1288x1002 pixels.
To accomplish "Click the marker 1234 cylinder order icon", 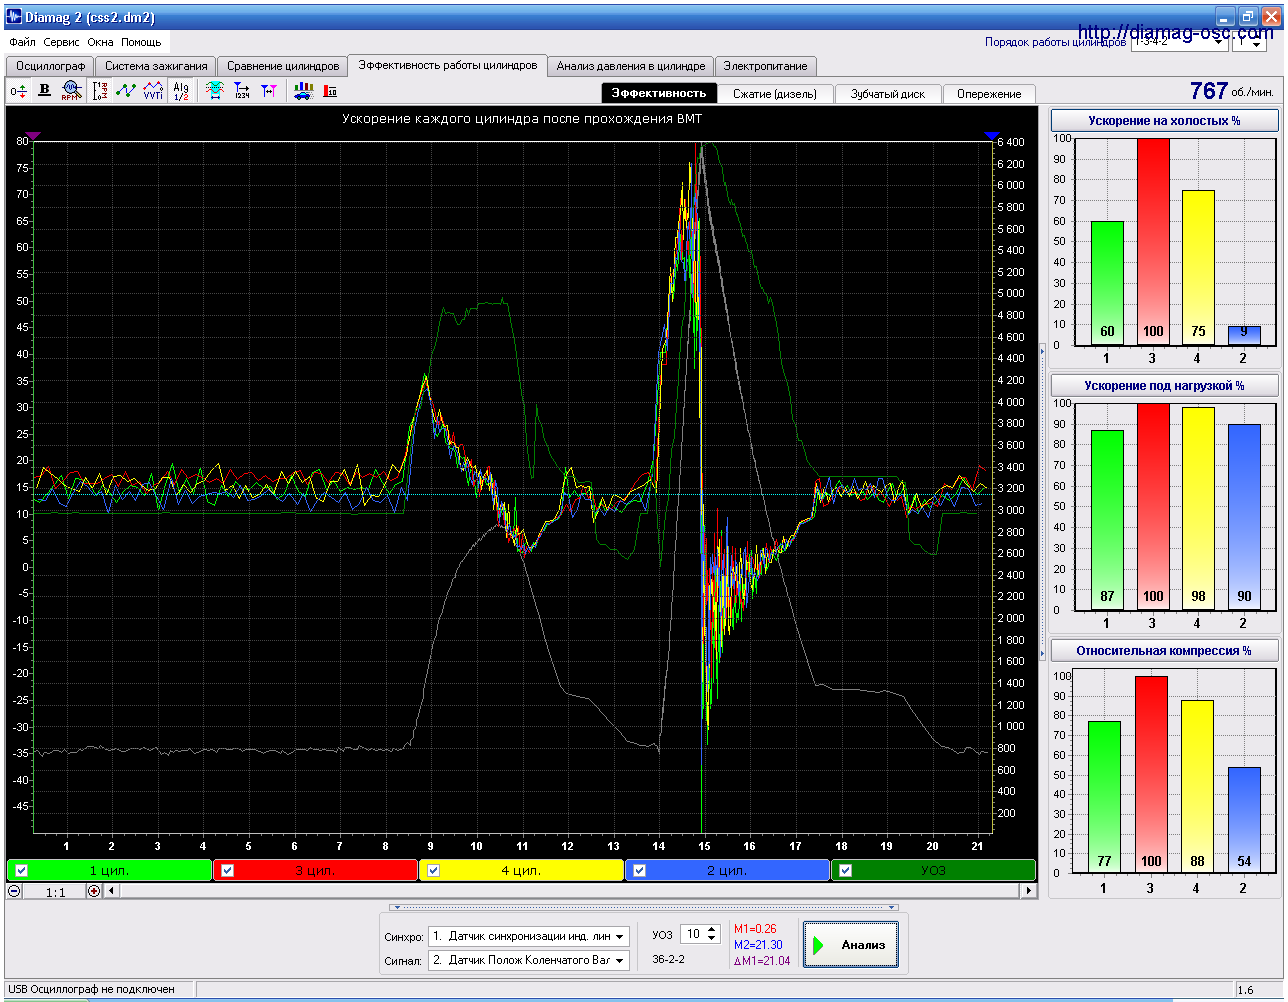I will point(242,90).
